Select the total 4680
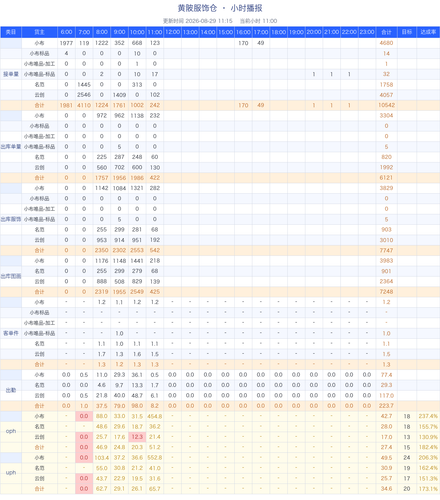This screenshot has height=500, width=440. [x=386, y=43]
